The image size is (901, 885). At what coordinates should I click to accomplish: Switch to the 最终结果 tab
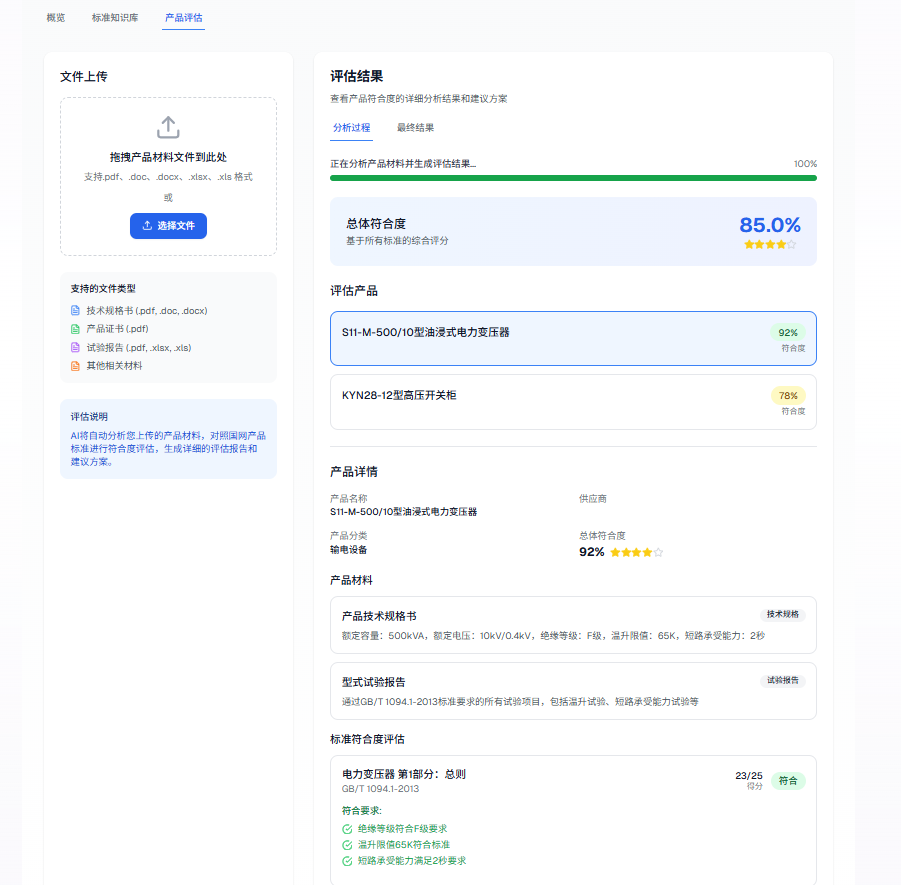(x=415, y=128)
